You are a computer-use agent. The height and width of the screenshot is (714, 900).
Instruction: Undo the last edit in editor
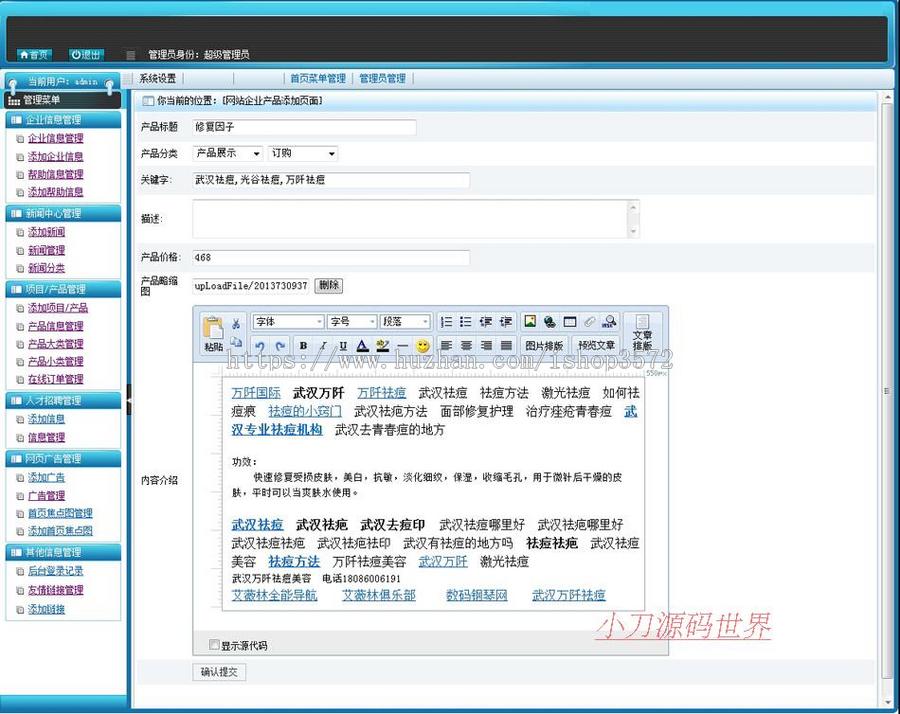pyautogui.click(x=260, y=346)
